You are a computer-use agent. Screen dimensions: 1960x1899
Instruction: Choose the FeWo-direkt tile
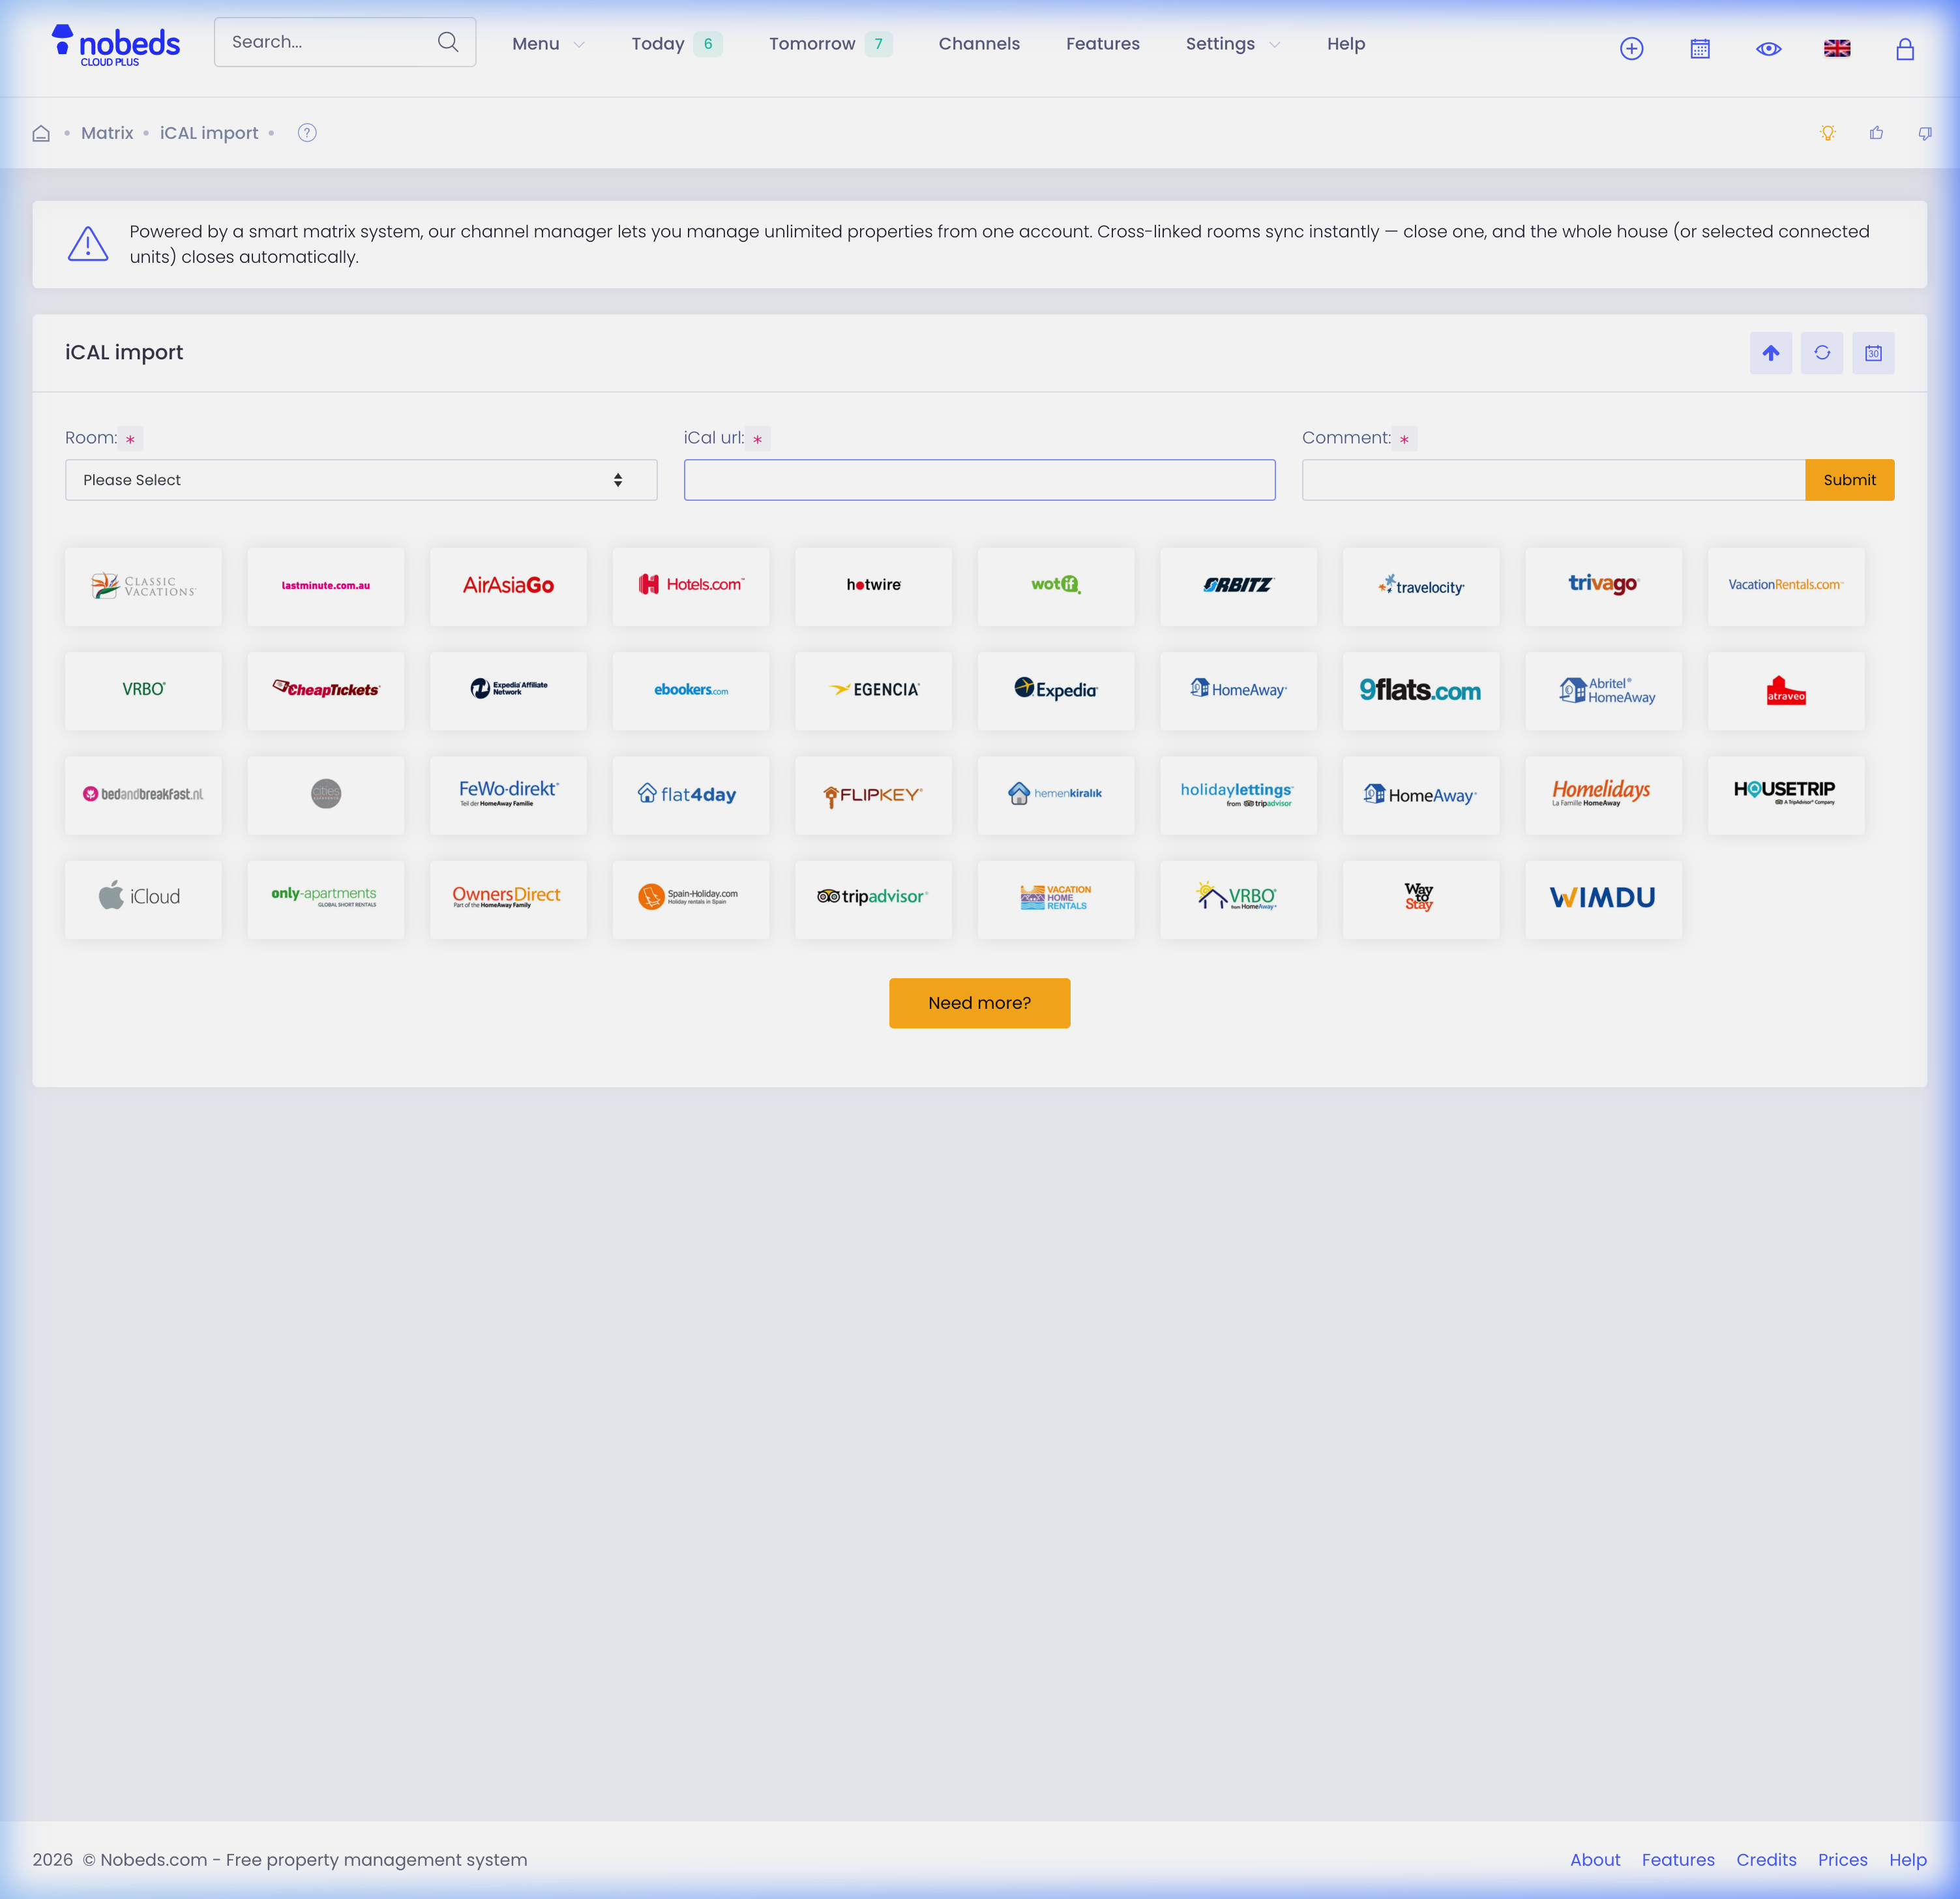coord(508,795)
